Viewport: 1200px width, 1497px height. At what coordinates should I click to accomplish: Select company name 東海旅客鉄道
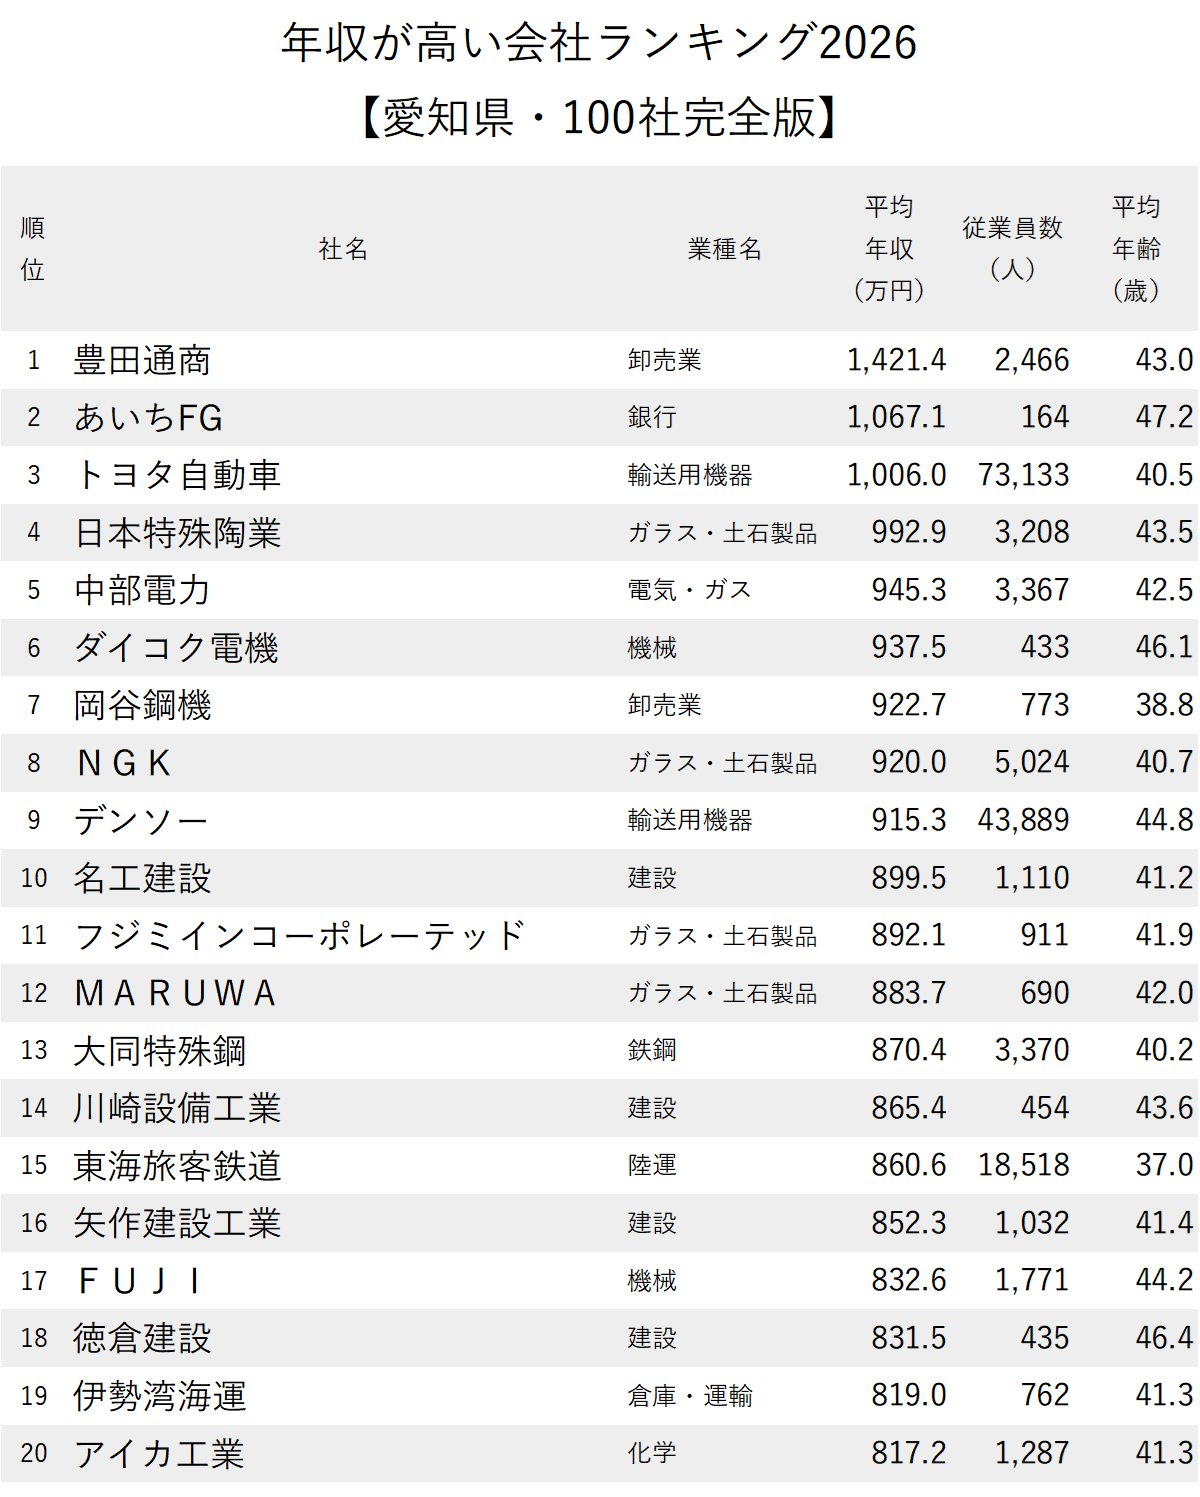click(x=177, y=1166)
